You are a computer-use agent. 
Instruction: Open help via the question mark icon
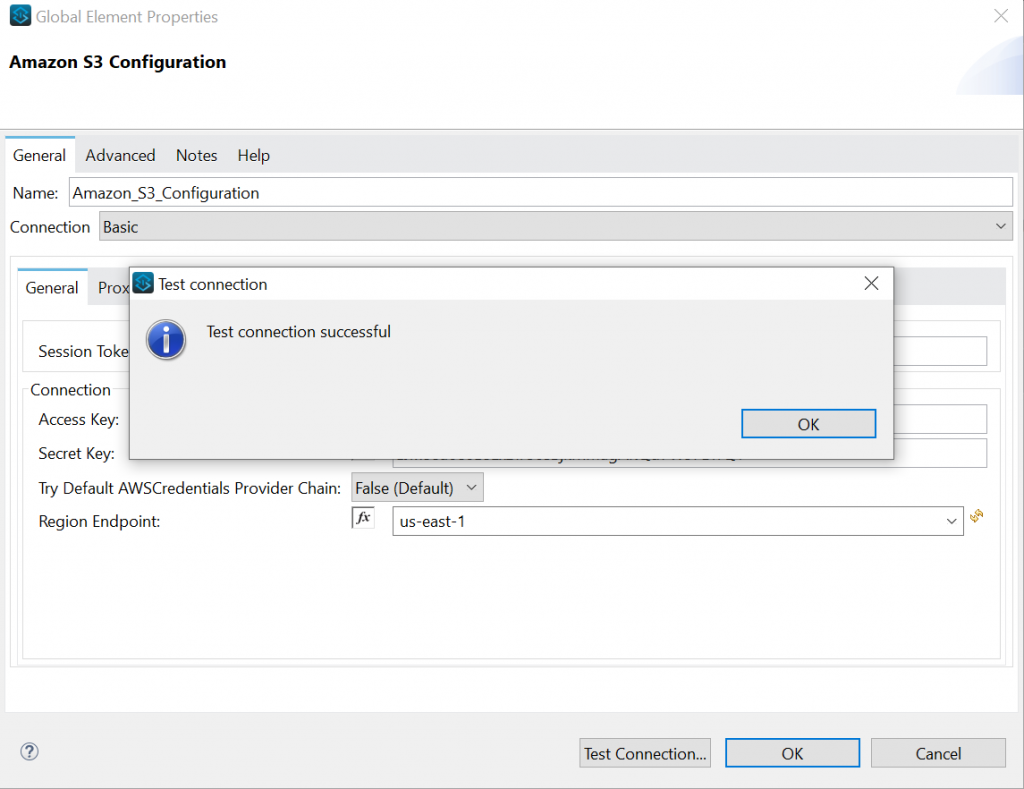point(28,752)
